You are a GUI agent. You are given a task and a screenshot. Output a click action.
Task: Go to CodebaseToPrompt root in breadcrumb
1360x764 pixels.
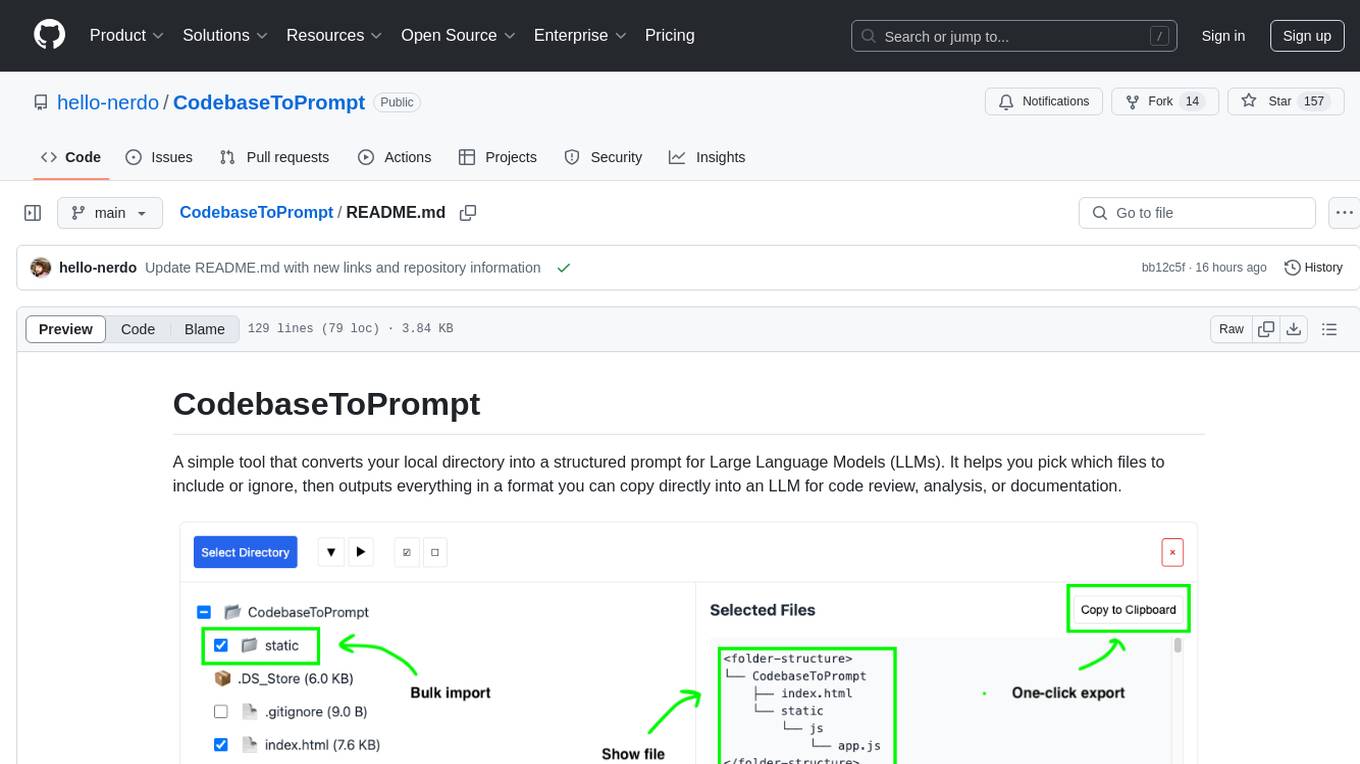256,212
